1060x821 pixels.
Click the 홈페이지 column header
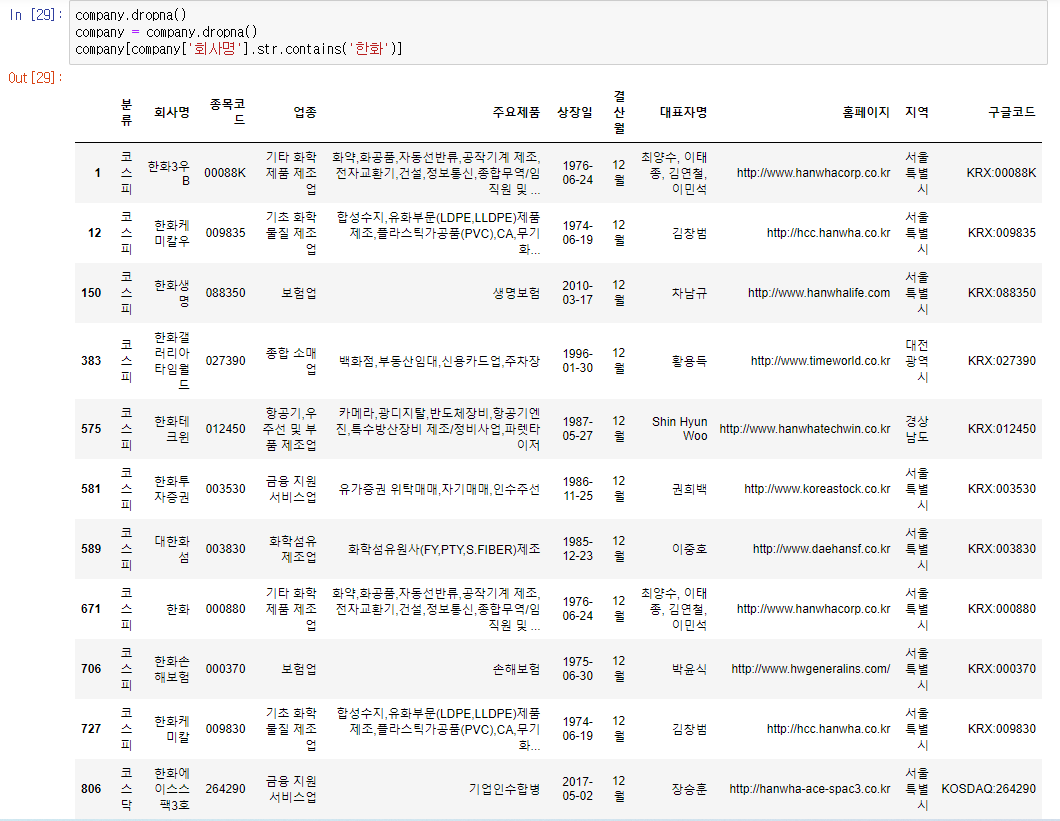tap(866, 112)
